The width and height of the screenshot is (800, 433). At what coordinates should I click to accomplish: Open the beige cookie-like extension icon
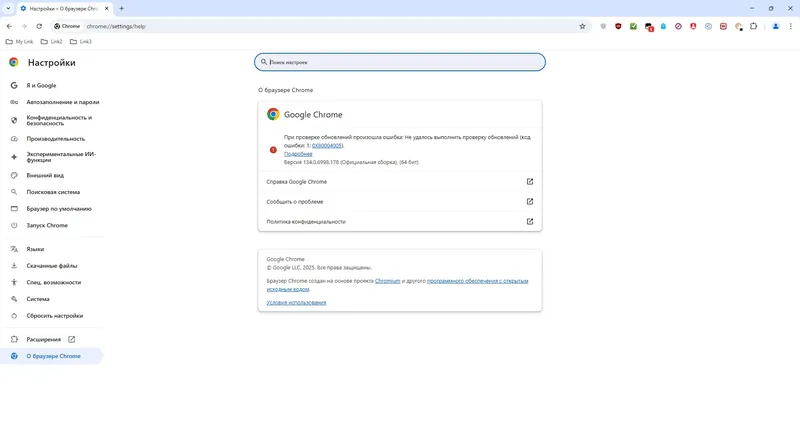click(x=738, y=27)
